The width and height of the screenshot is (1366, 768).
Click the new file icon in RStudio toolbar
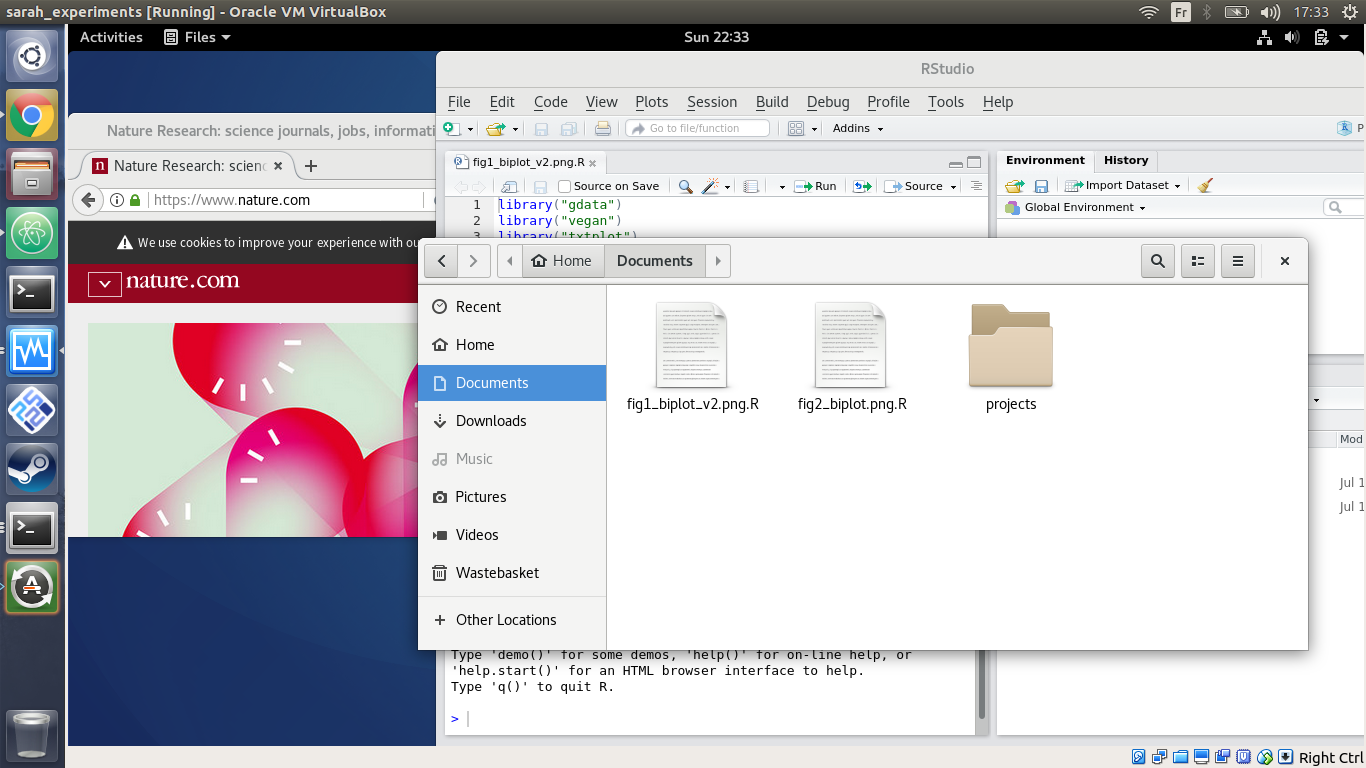point(452,128)
